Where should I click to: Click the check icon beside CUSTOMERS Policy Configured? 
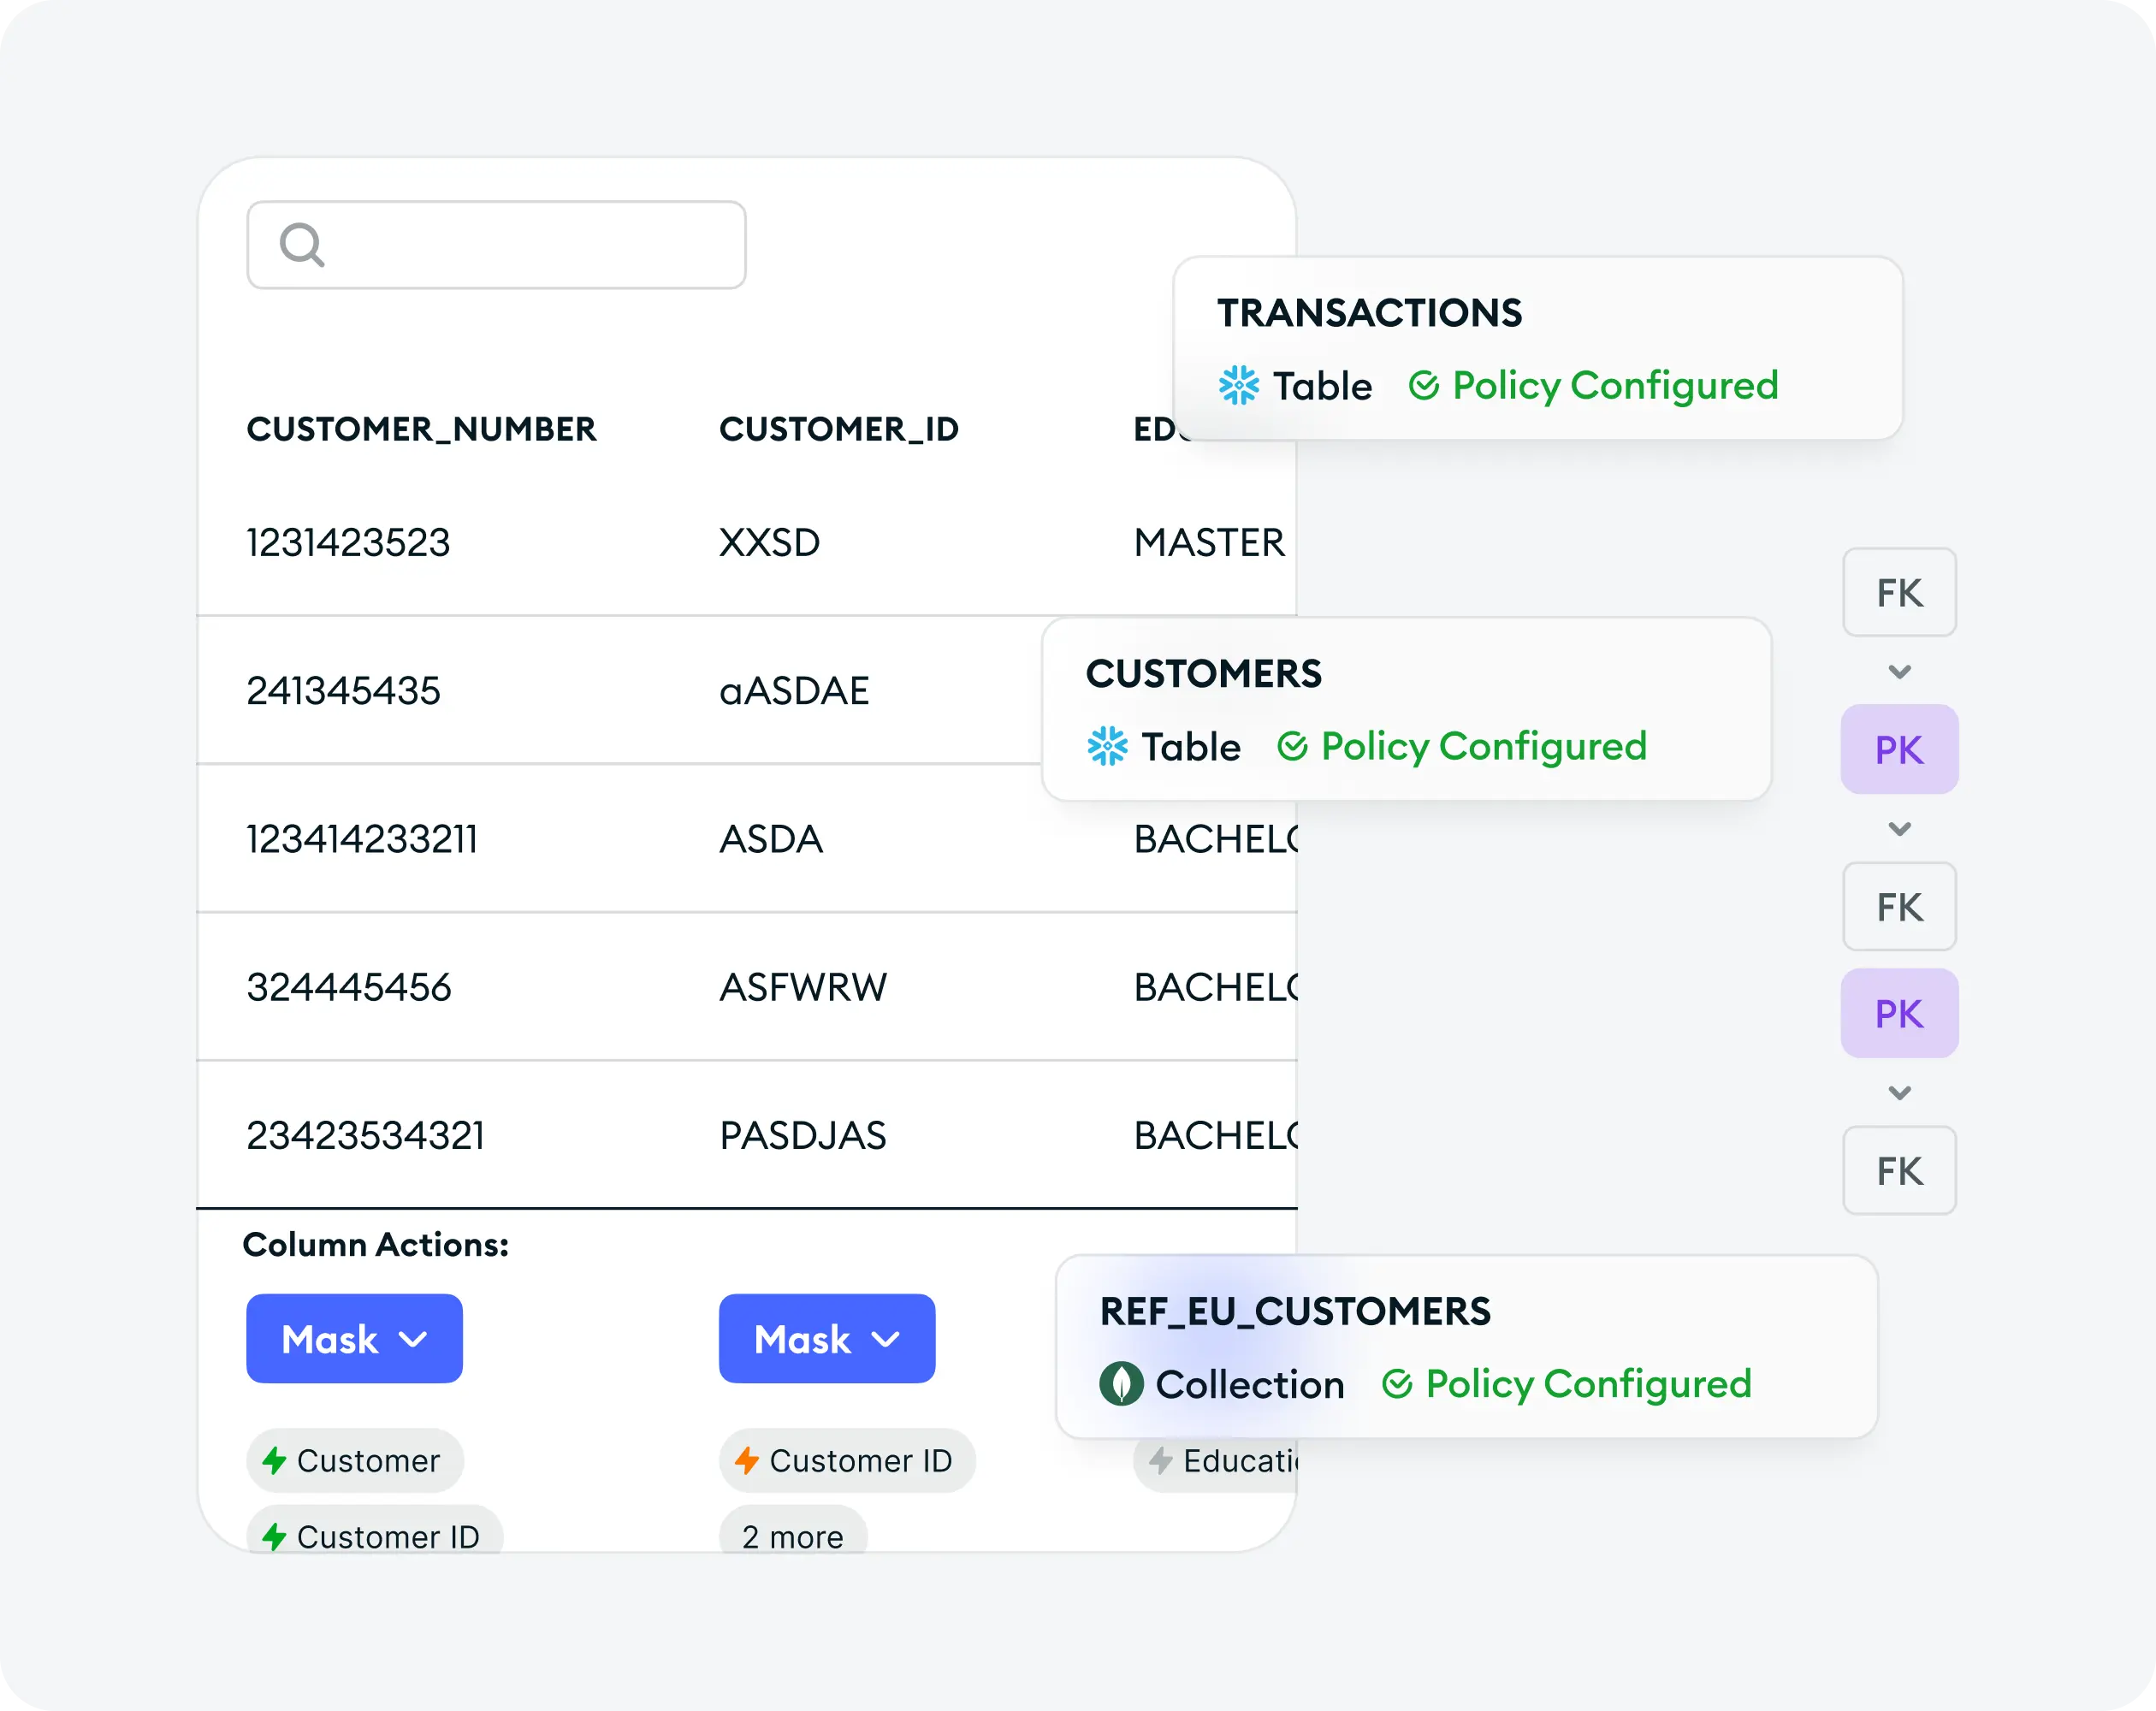click(1292, 747)
